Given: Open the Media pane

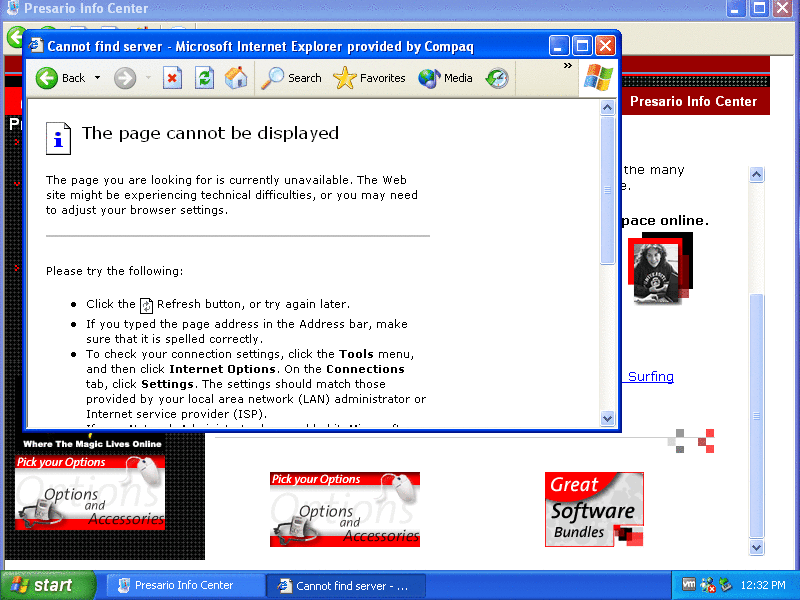Looking at the screenshot, I should pos(445,78).
